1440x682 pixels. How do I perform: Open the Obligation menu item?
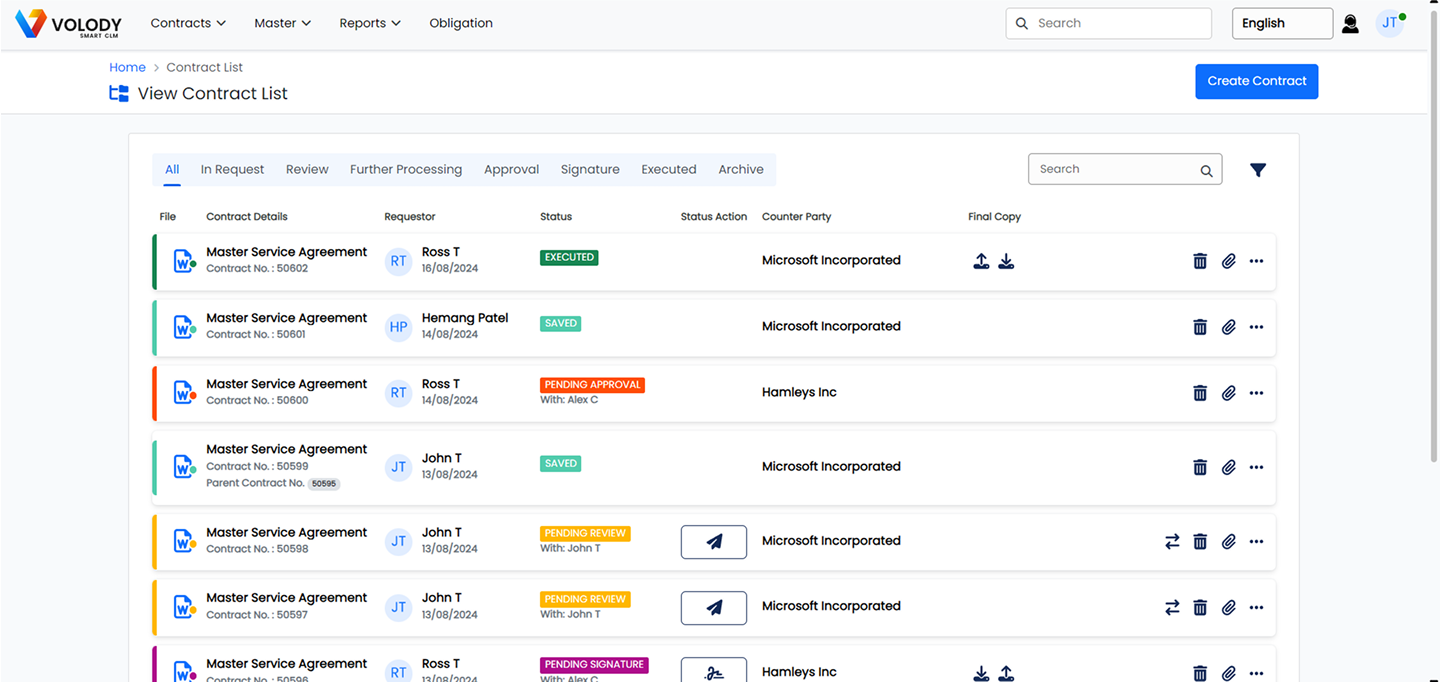pyautogui.click(x=461, y=23)
